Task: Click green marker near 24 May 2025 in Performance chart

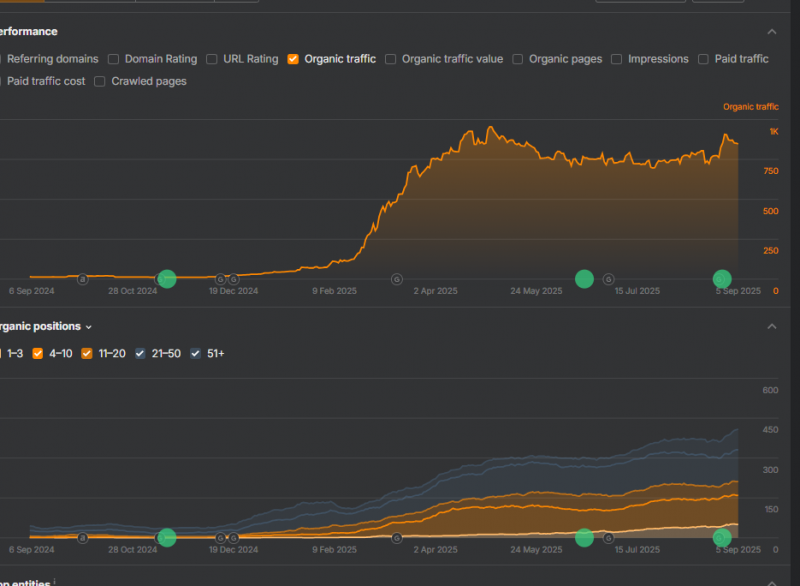Action: [x=584, y=278]
